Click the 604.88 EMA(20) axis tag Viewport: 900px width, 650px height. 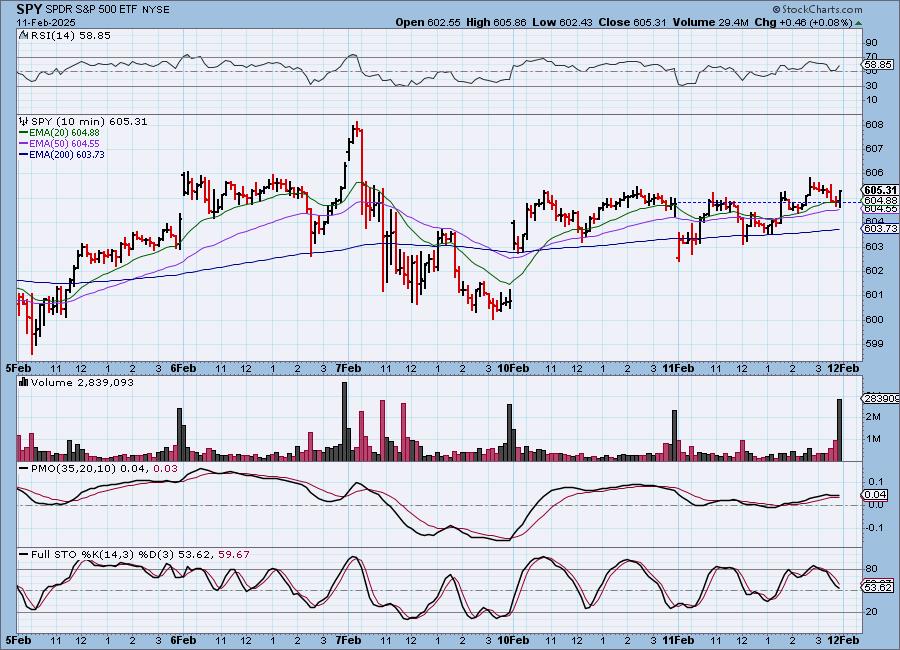pos(880,200)
